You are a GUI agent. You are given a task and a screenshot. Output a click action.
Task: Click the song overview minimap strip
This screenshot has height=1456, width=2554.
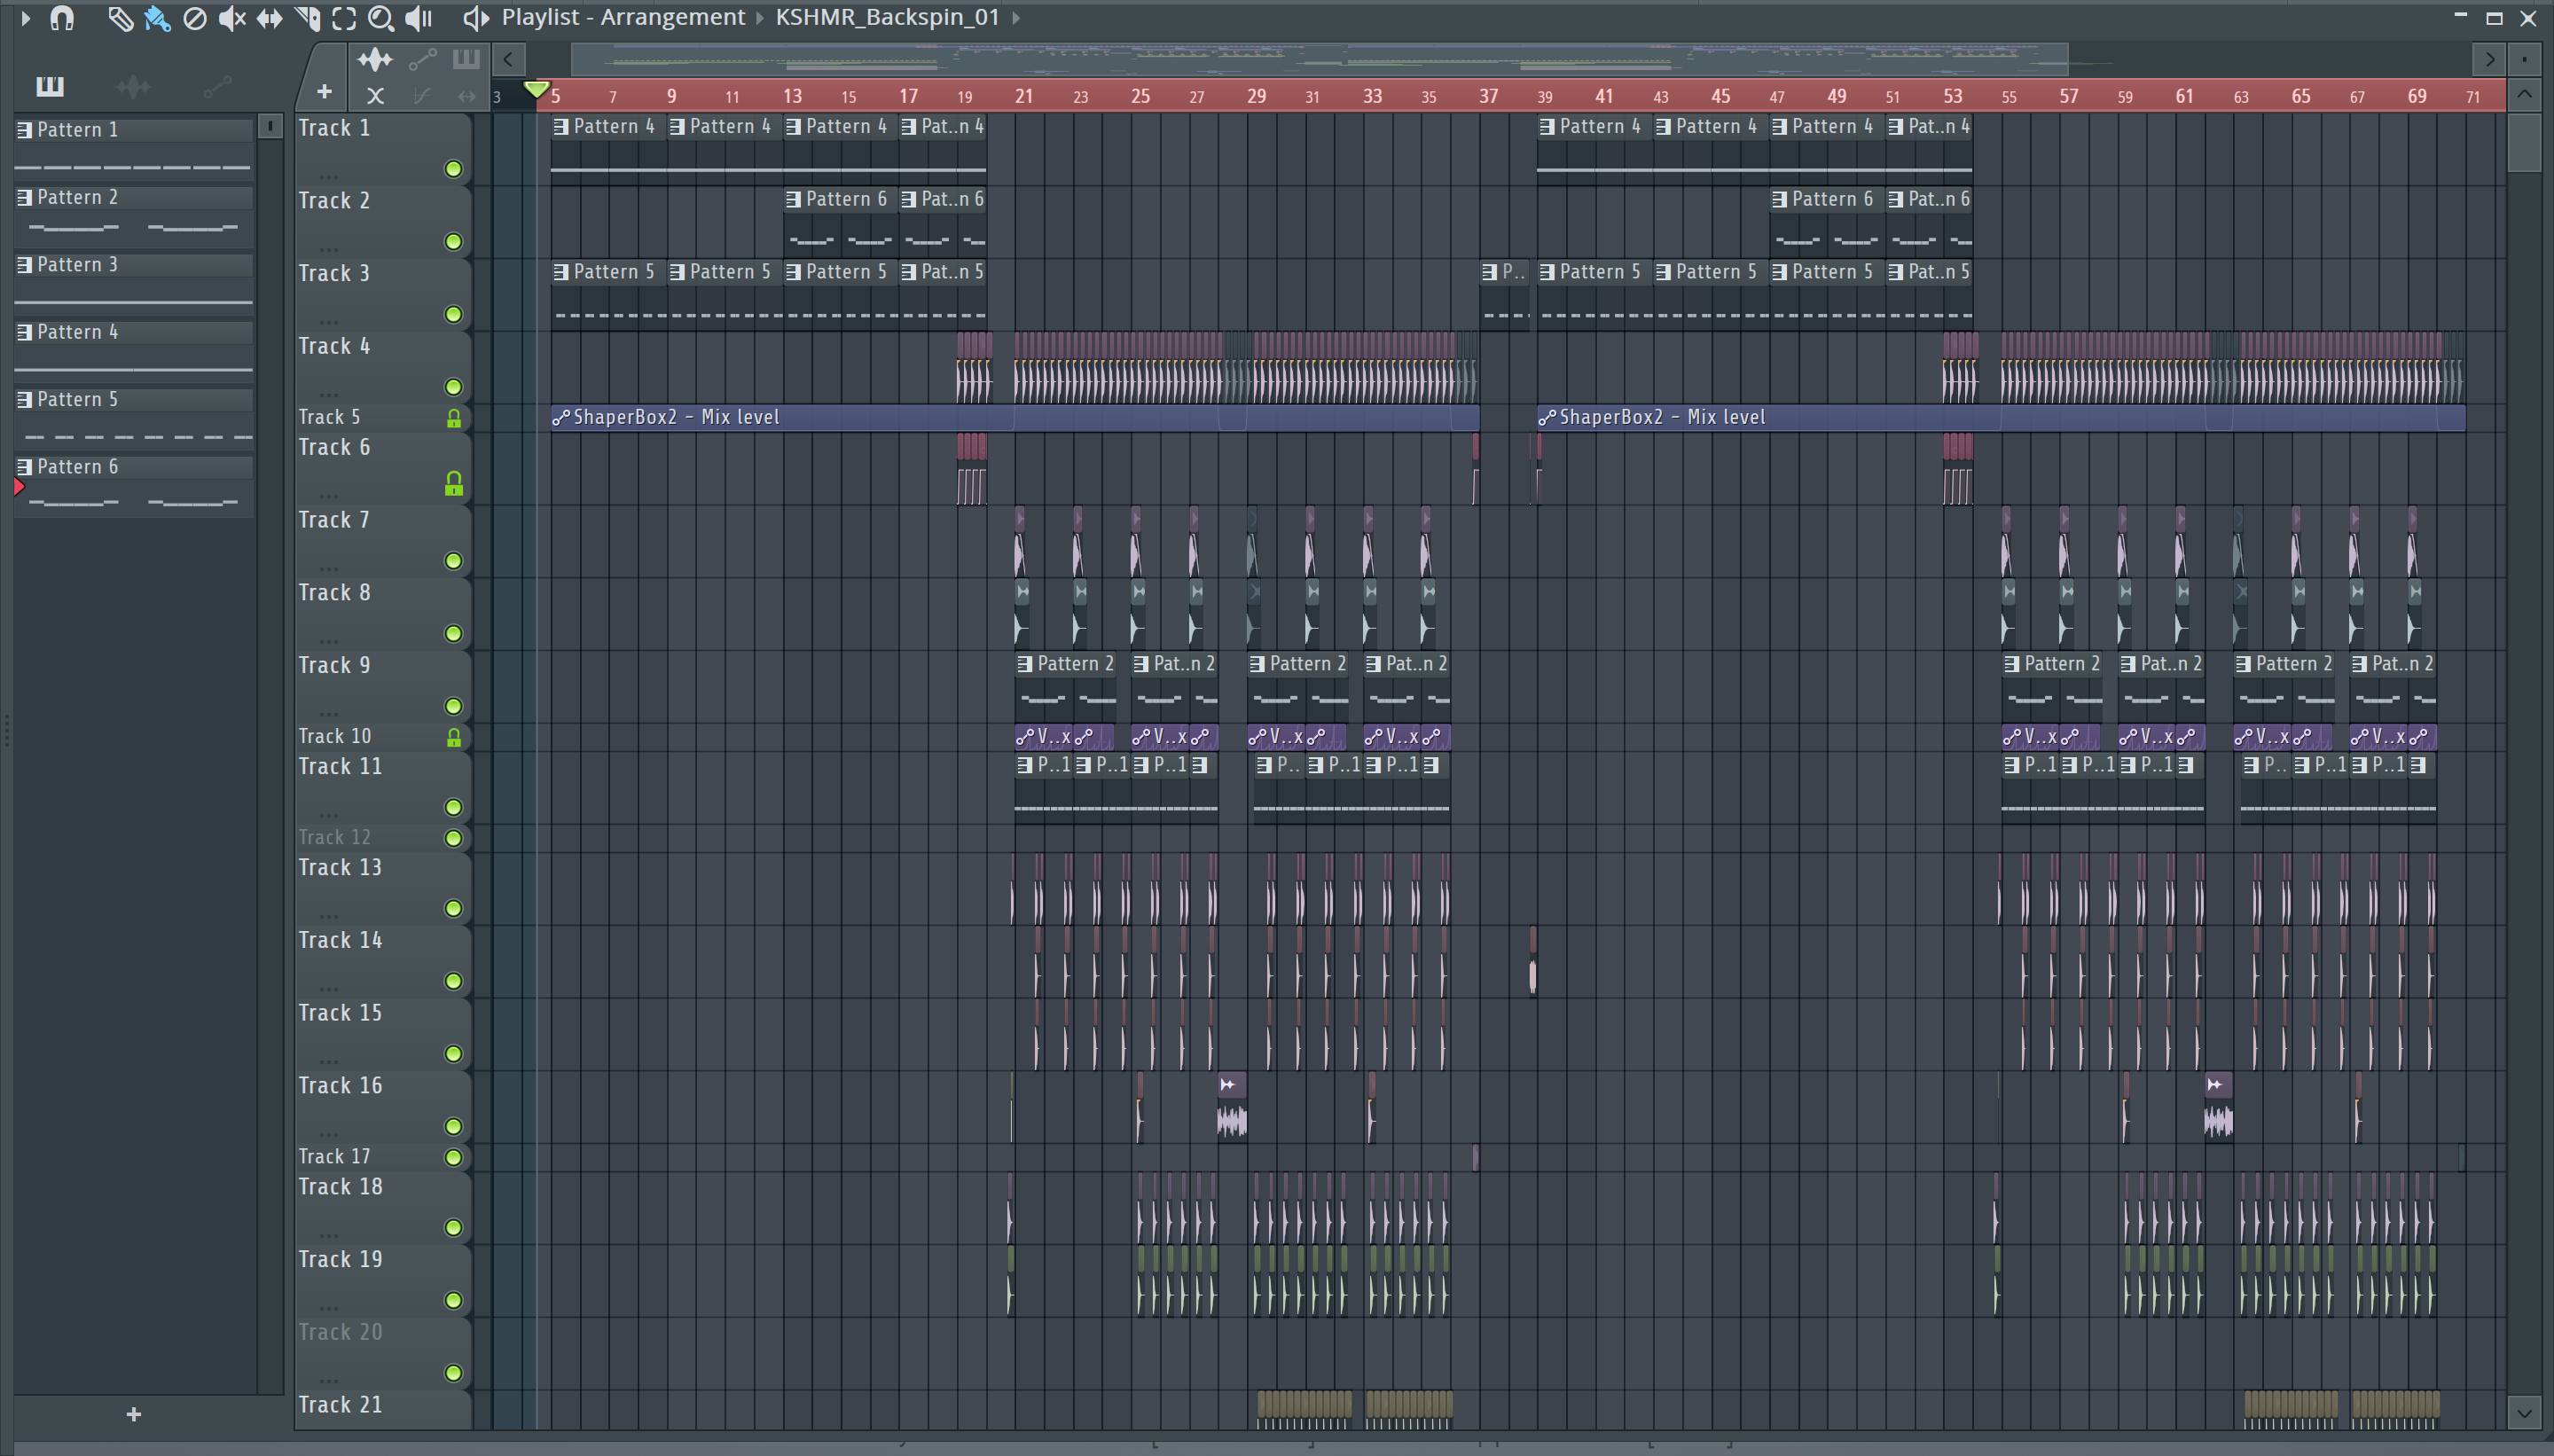tap(1319, 60)
